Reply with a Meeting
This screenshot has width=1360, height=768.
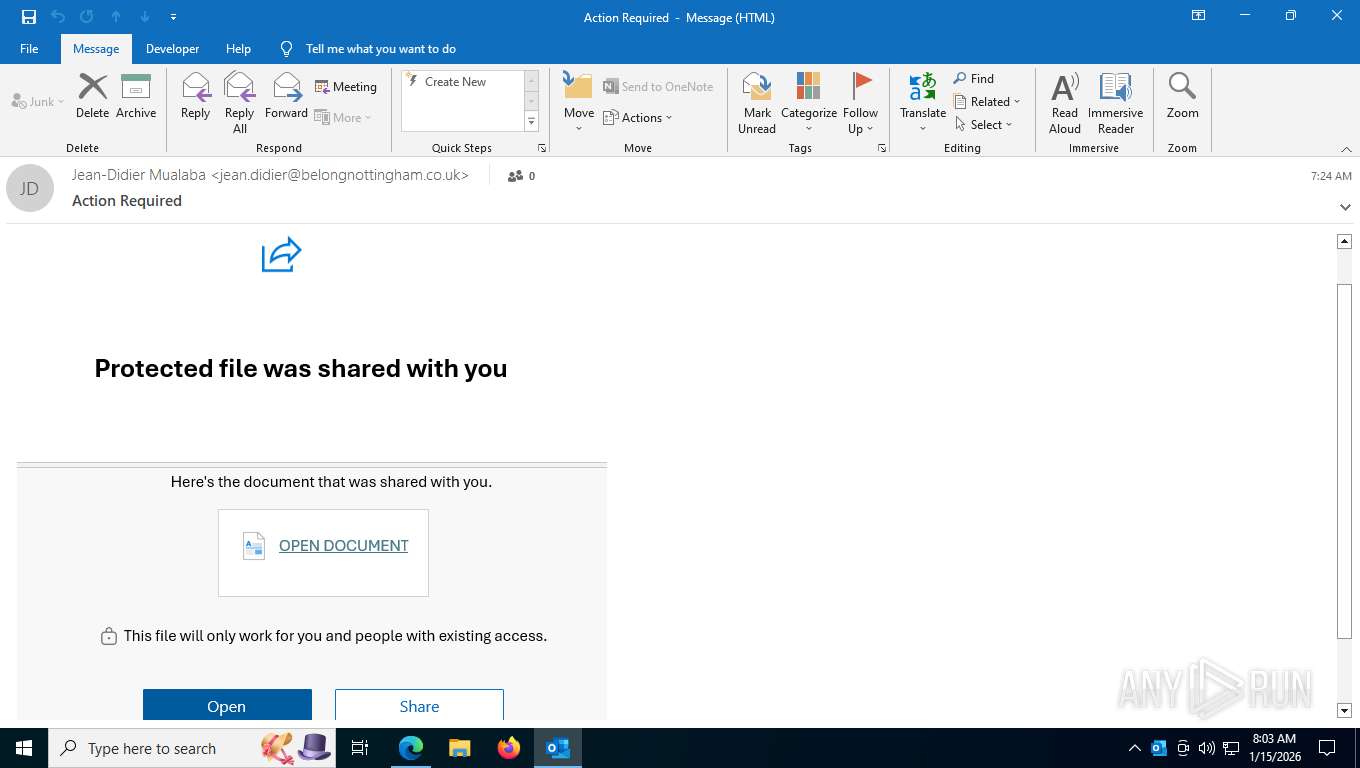(x=346, y=87)
